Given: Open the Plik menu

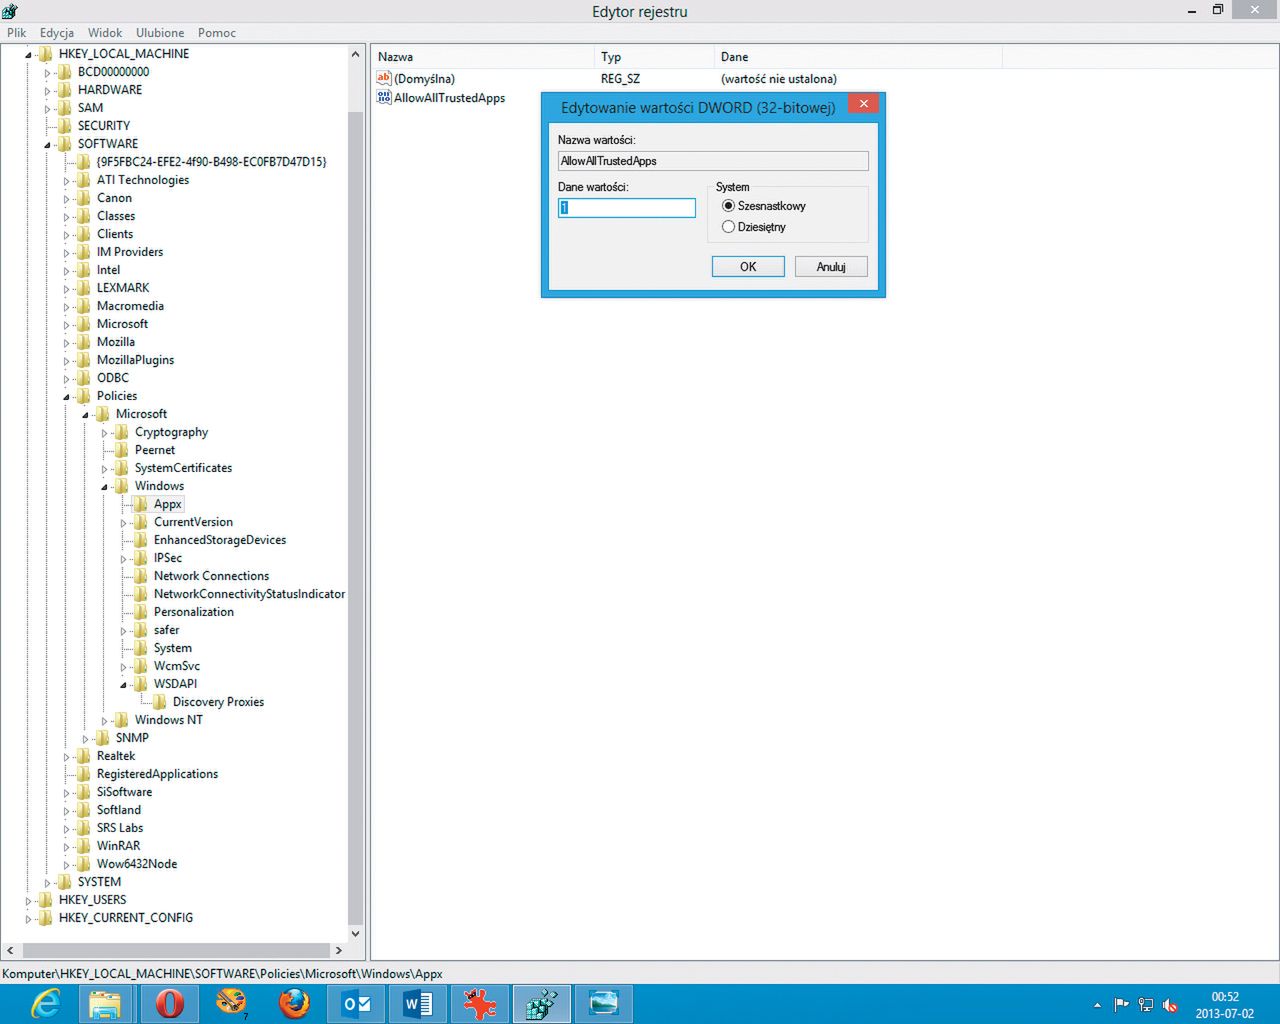Looking at the screenshot, I should tap(17, 33).
